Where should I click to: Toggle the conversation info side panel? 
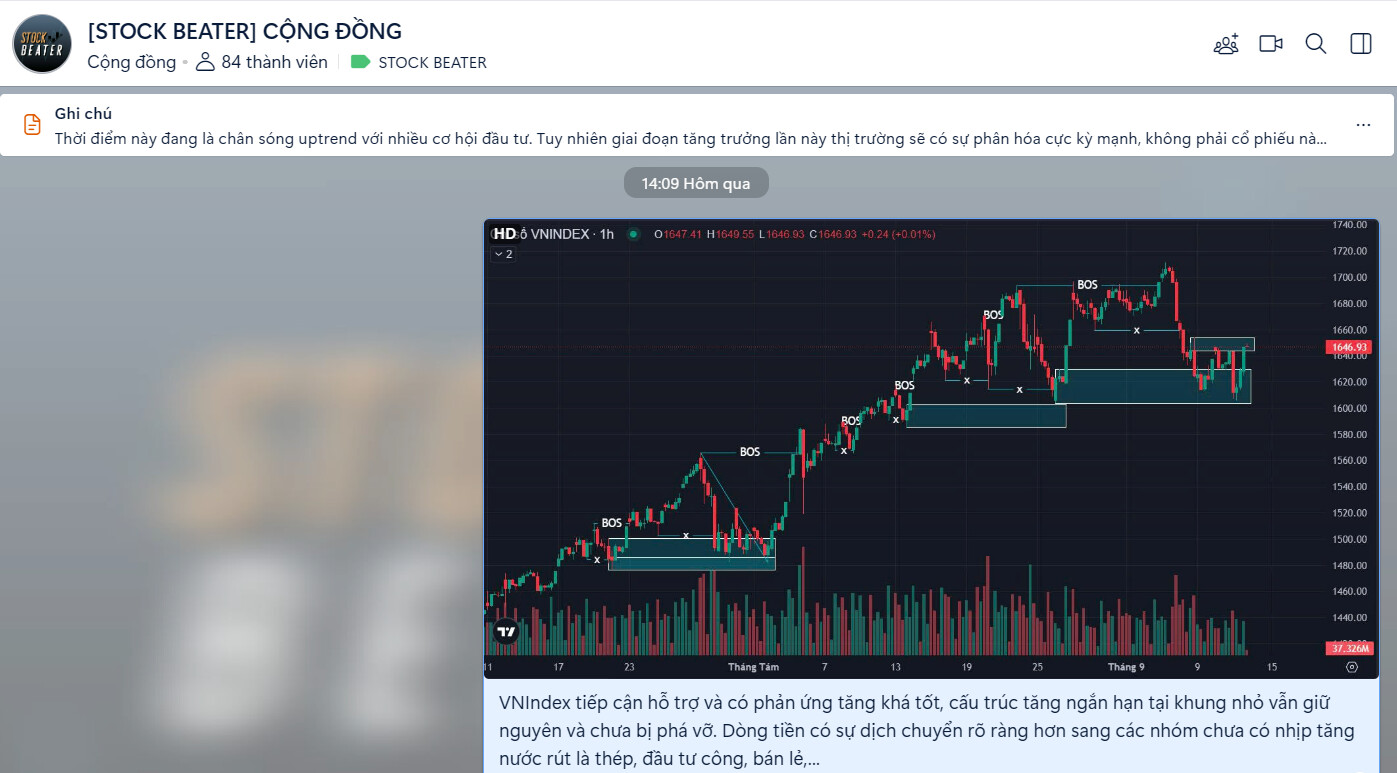click(1361, 44)
